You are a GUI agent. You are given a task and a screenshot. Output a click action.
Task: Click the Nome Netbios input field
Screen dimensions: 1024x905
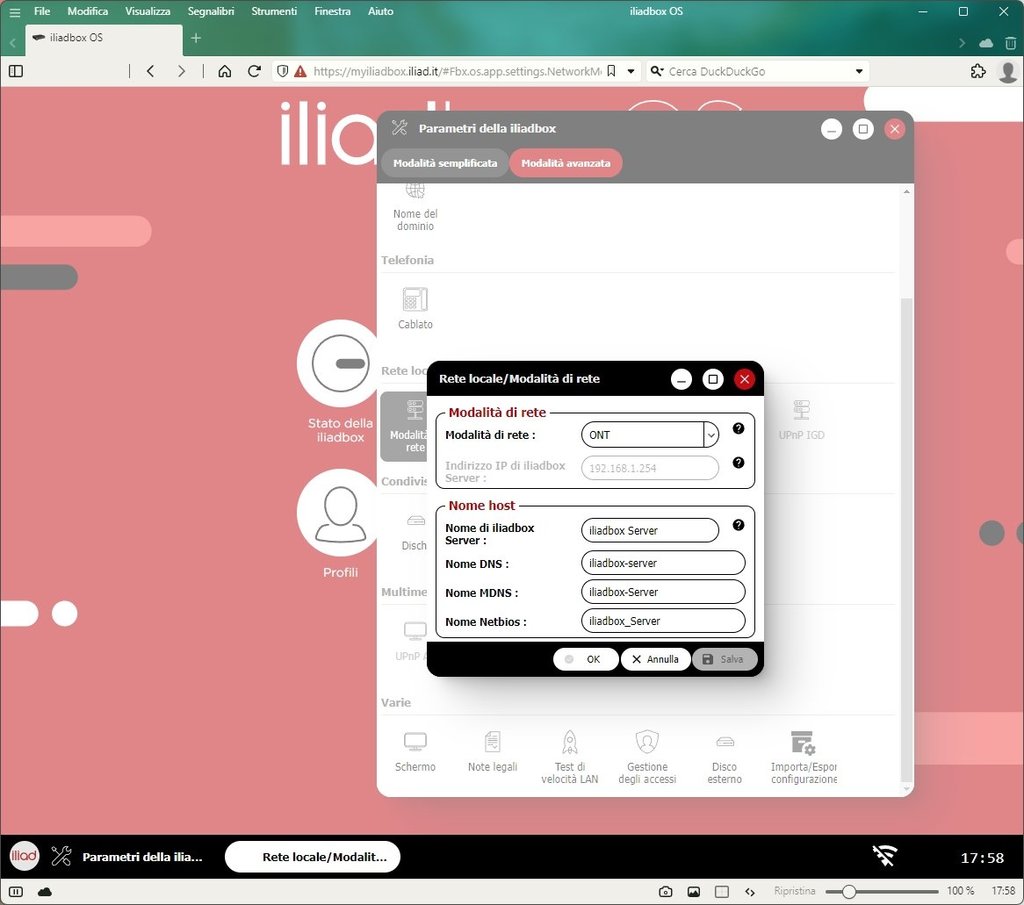pyautogui.click(x=663, y=621)
